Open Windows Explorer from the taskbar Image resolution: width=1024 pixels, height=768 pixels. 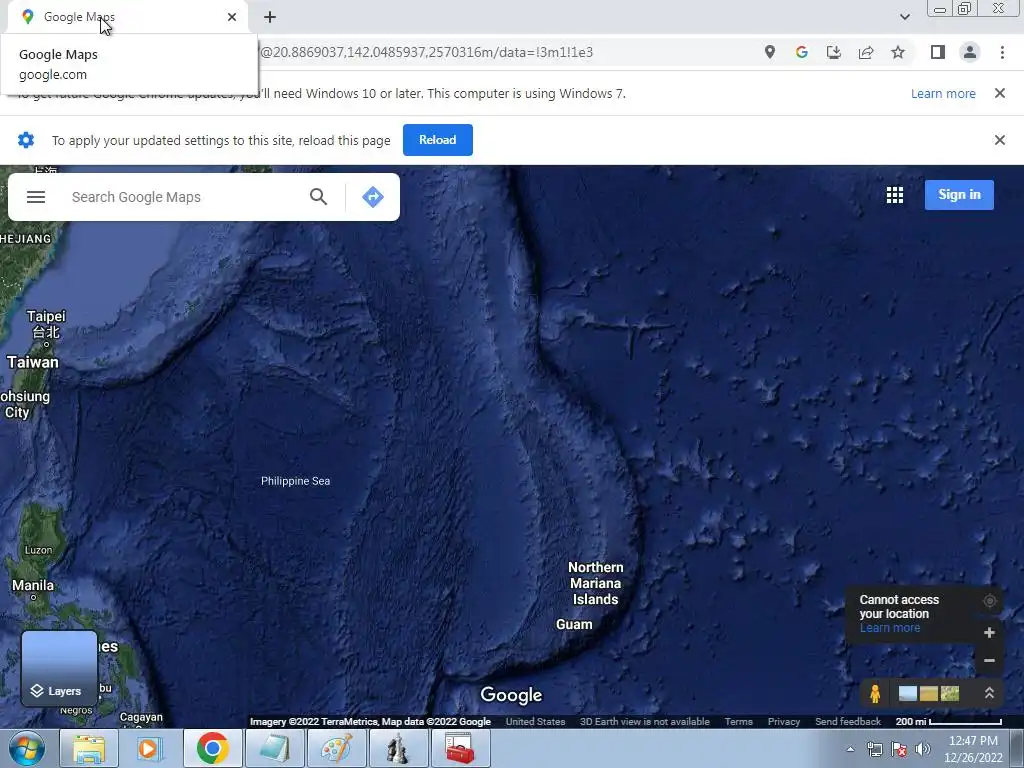click(88, 748)
